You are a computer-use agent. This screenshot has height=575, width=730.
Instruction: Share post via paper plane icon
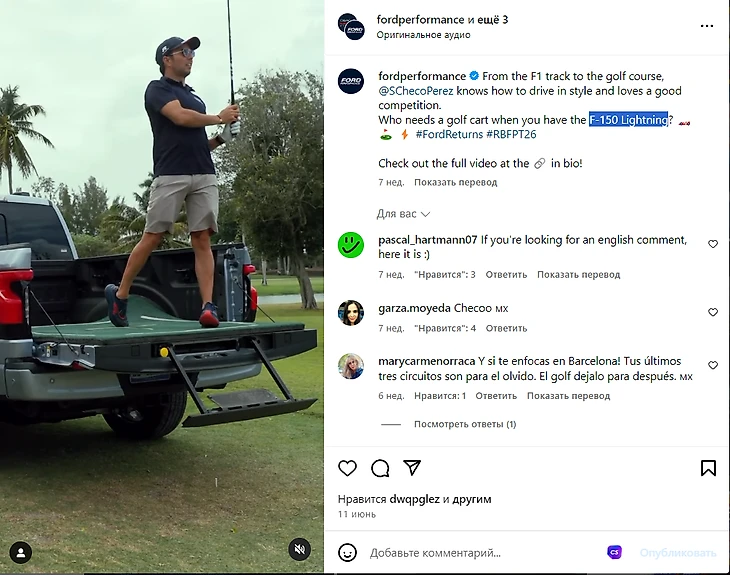pyautogui.click(x=412, y=467)
